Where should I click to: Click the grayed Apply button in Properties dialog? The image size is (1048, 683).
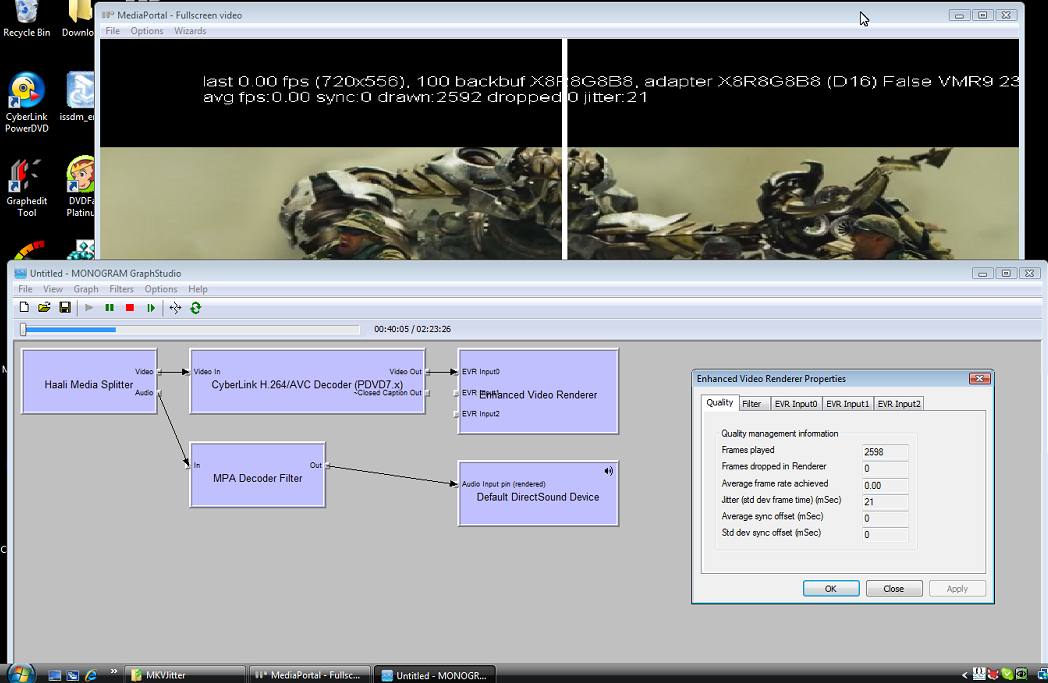(956, 589)
